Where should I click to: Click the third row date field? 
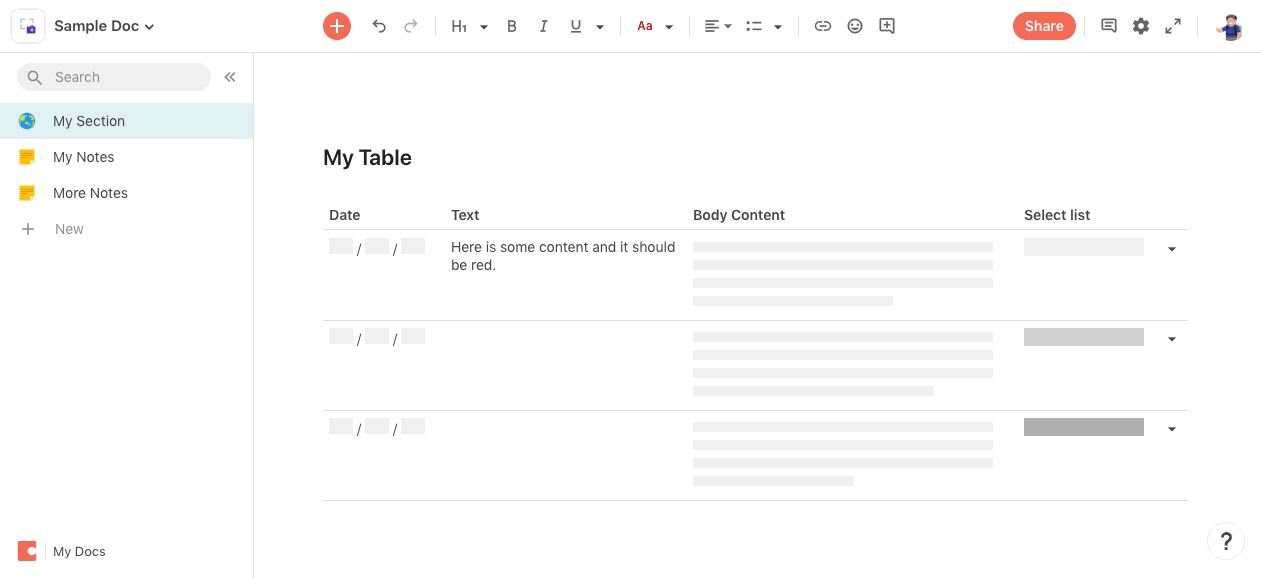click(x=377, y=427)
